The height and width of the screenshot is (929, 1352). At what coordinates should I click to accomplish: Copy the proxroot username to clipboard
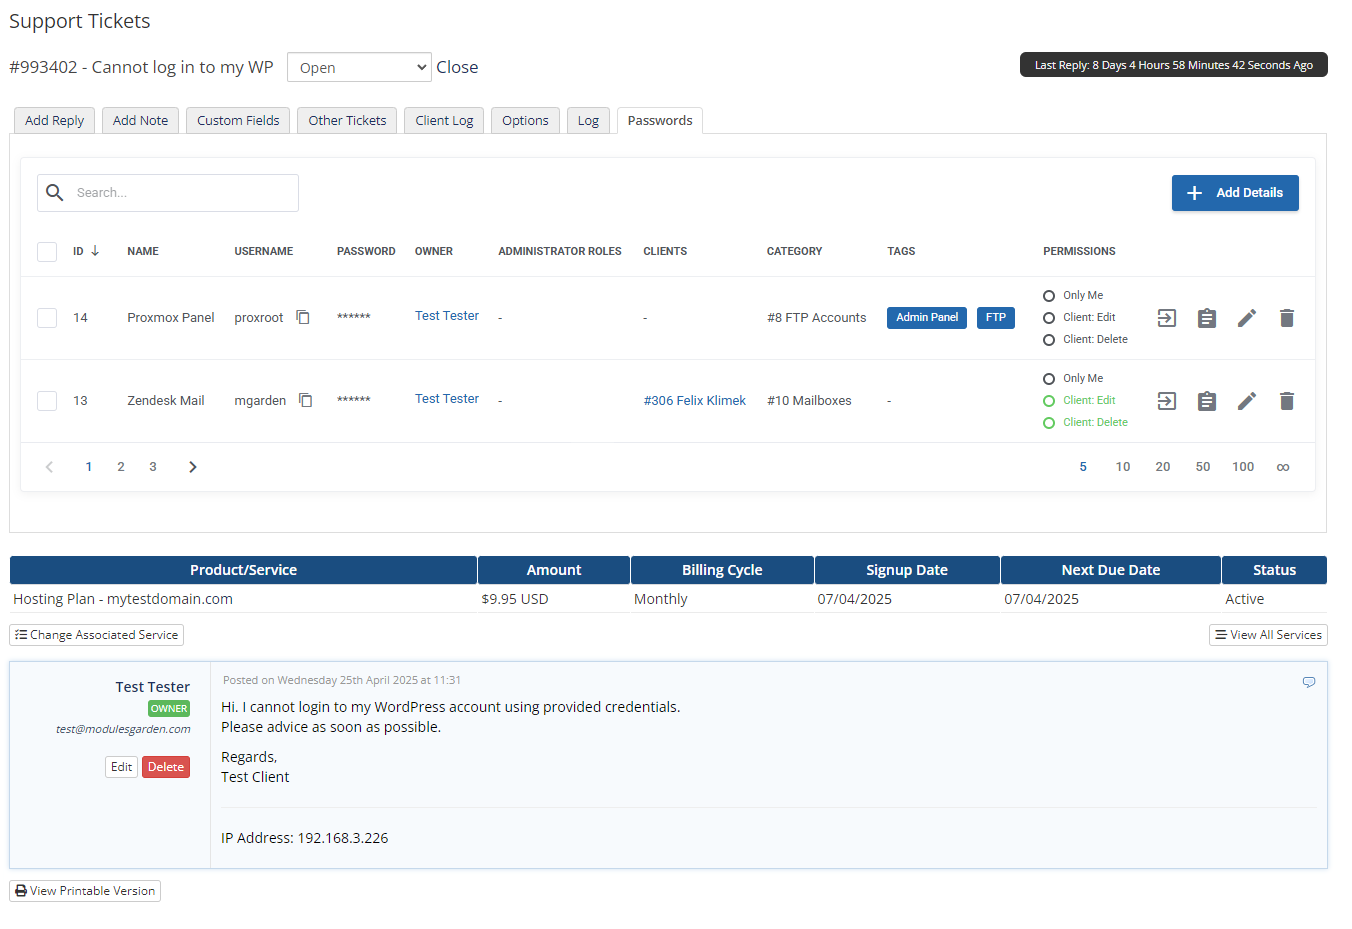303,318
